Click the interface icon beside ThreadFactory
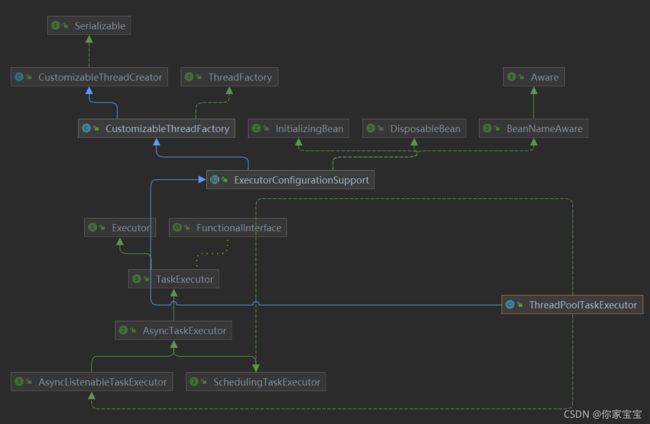650x424 pixels. point(189,77)
